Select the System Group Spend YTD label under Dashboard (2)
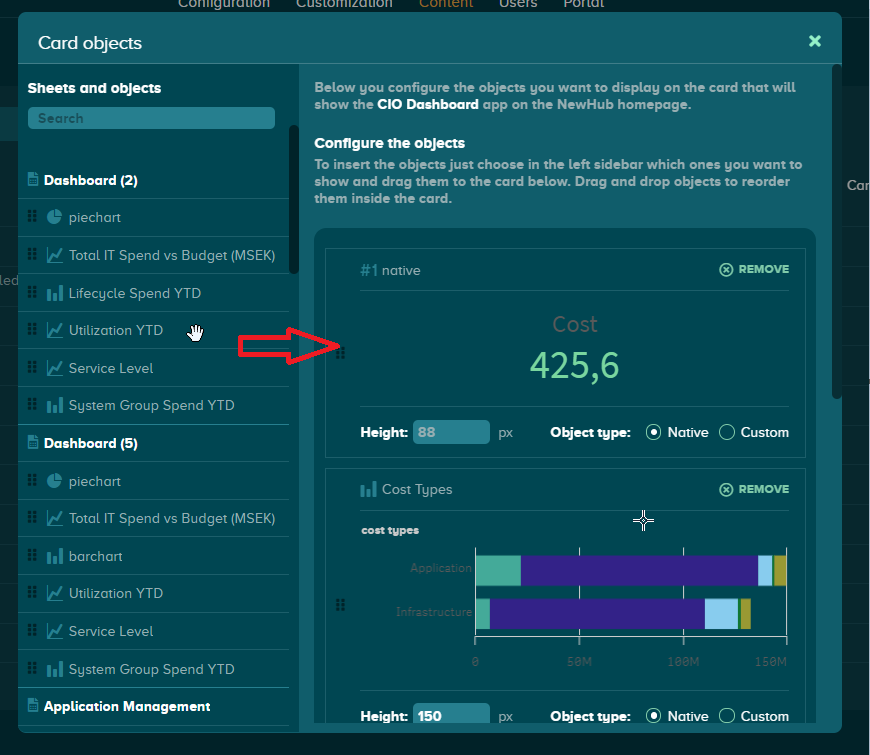 click(151, 406)
